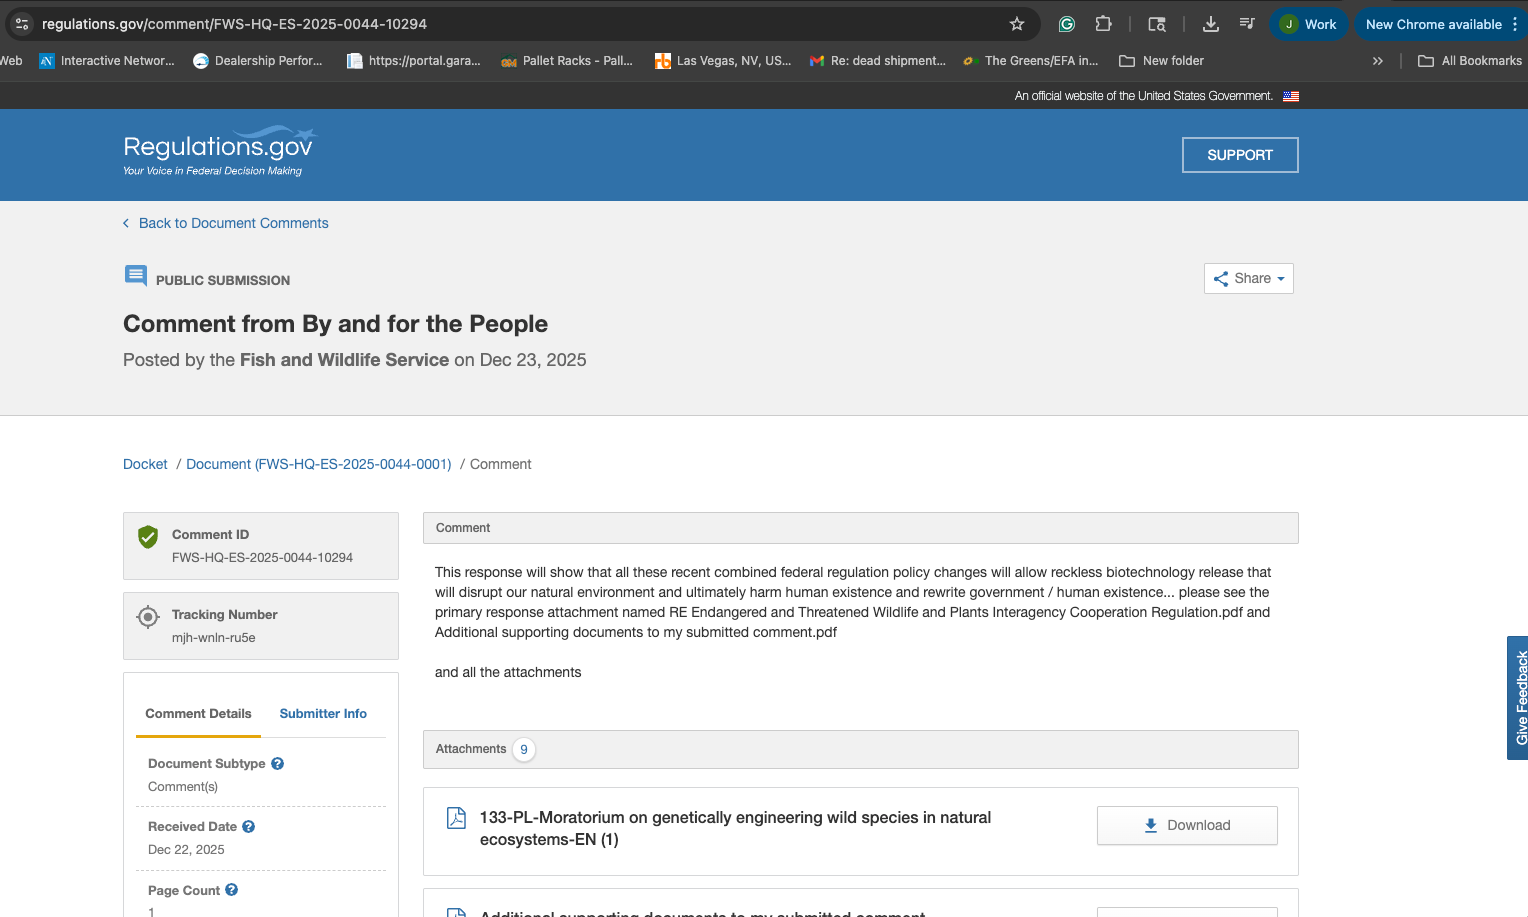Click the Document Subtype help icon
The width and height of the screenshot is (1528, 917).
[278, 764]
